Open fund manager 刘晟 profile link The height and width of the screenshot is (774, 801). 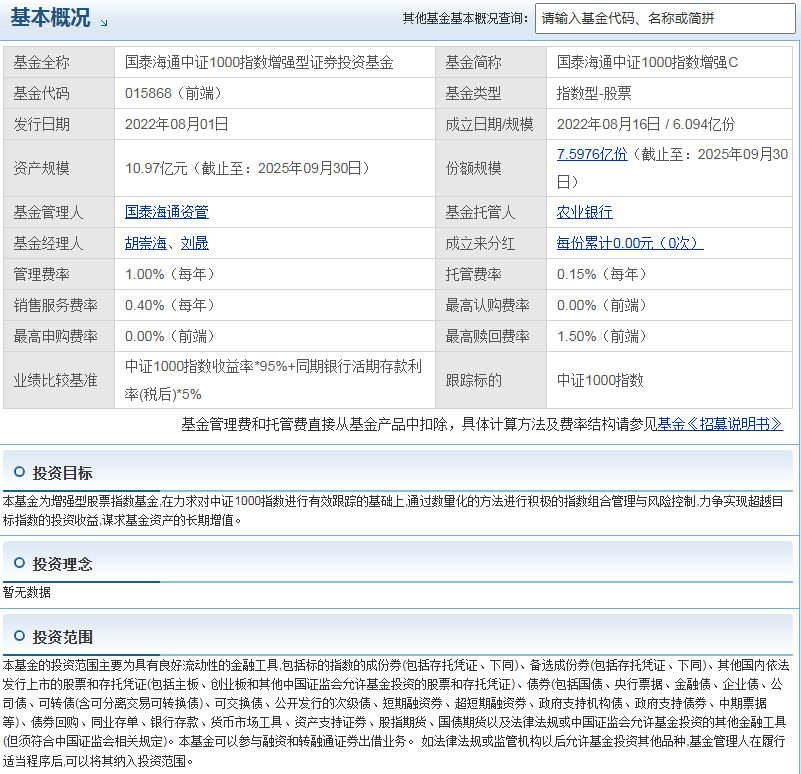195,243
